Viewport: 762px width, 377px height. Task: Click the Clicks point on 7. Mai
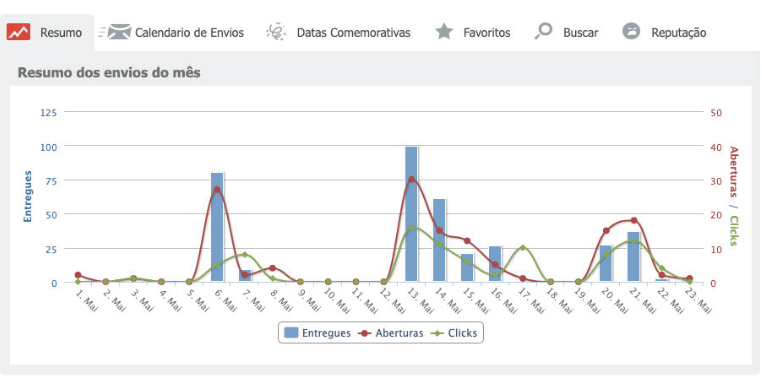point(245,255)
